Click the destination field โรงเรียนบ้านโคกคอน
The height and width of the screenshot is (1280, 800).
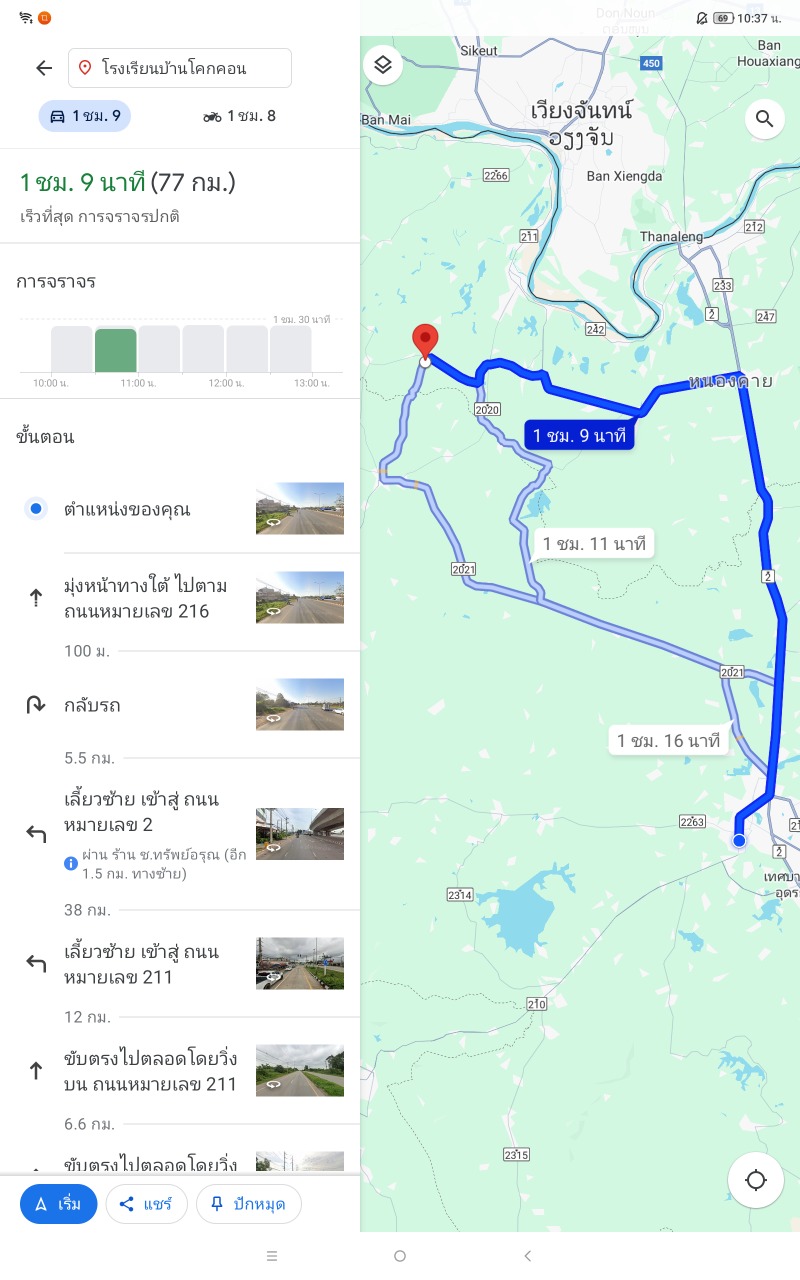180,68
